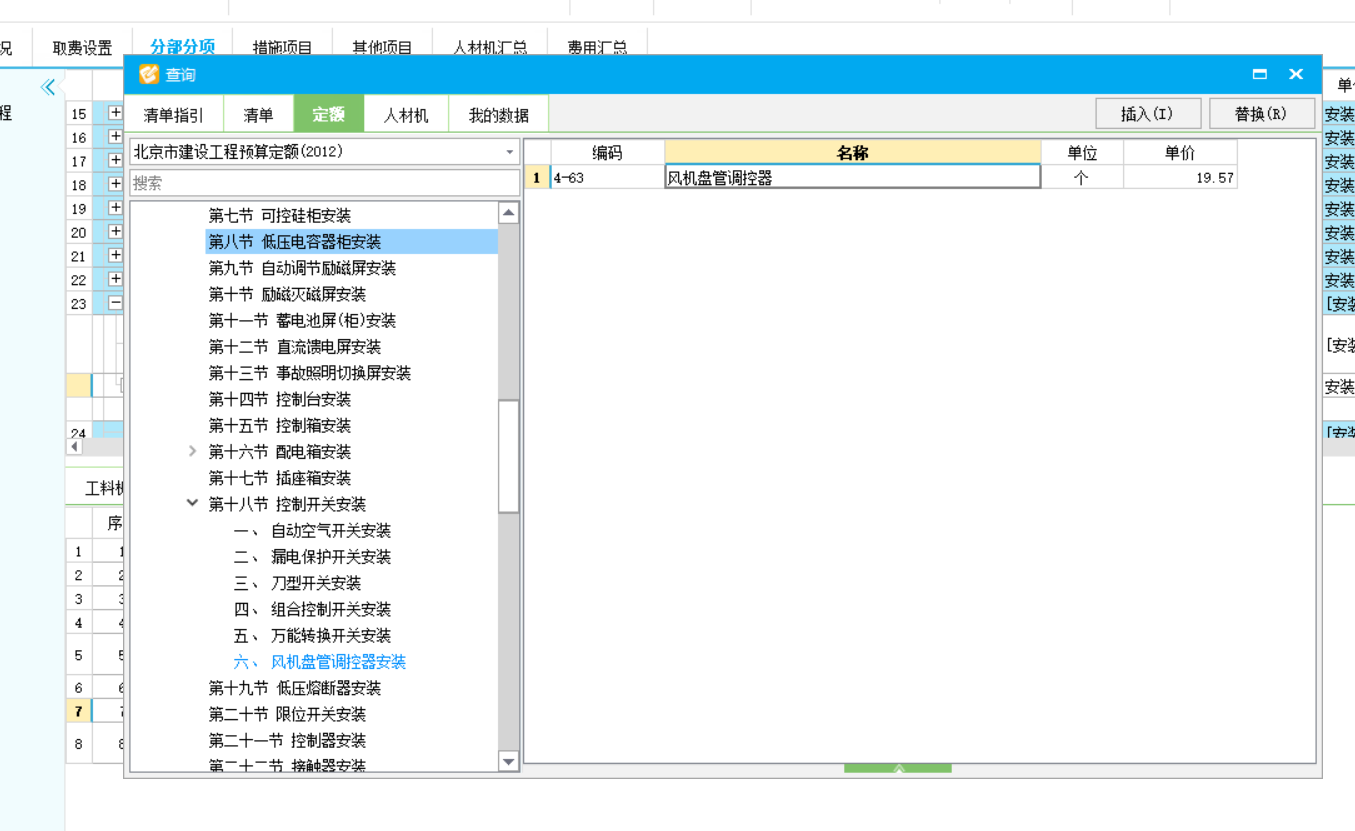Select row 7 header in lower table
The image size is (1355, 831).
(x=78, y=711)
